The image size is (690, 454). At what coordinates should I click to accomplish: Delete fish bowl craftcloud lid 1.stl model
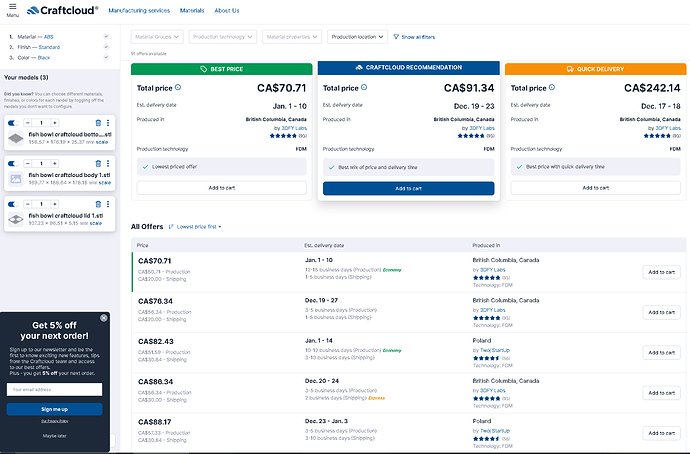(98, 204)
